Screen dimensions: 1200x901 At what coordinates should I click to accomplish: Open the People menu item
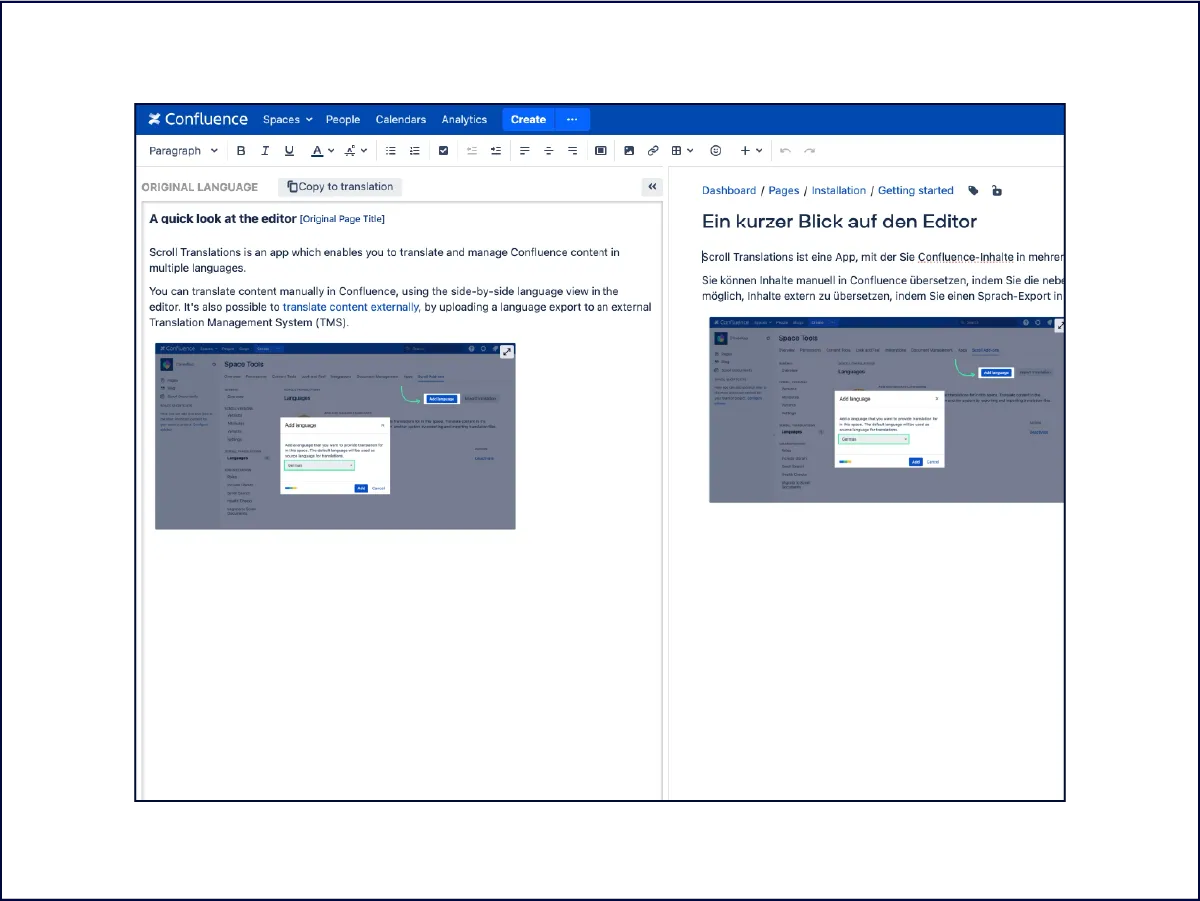(343, 120)
